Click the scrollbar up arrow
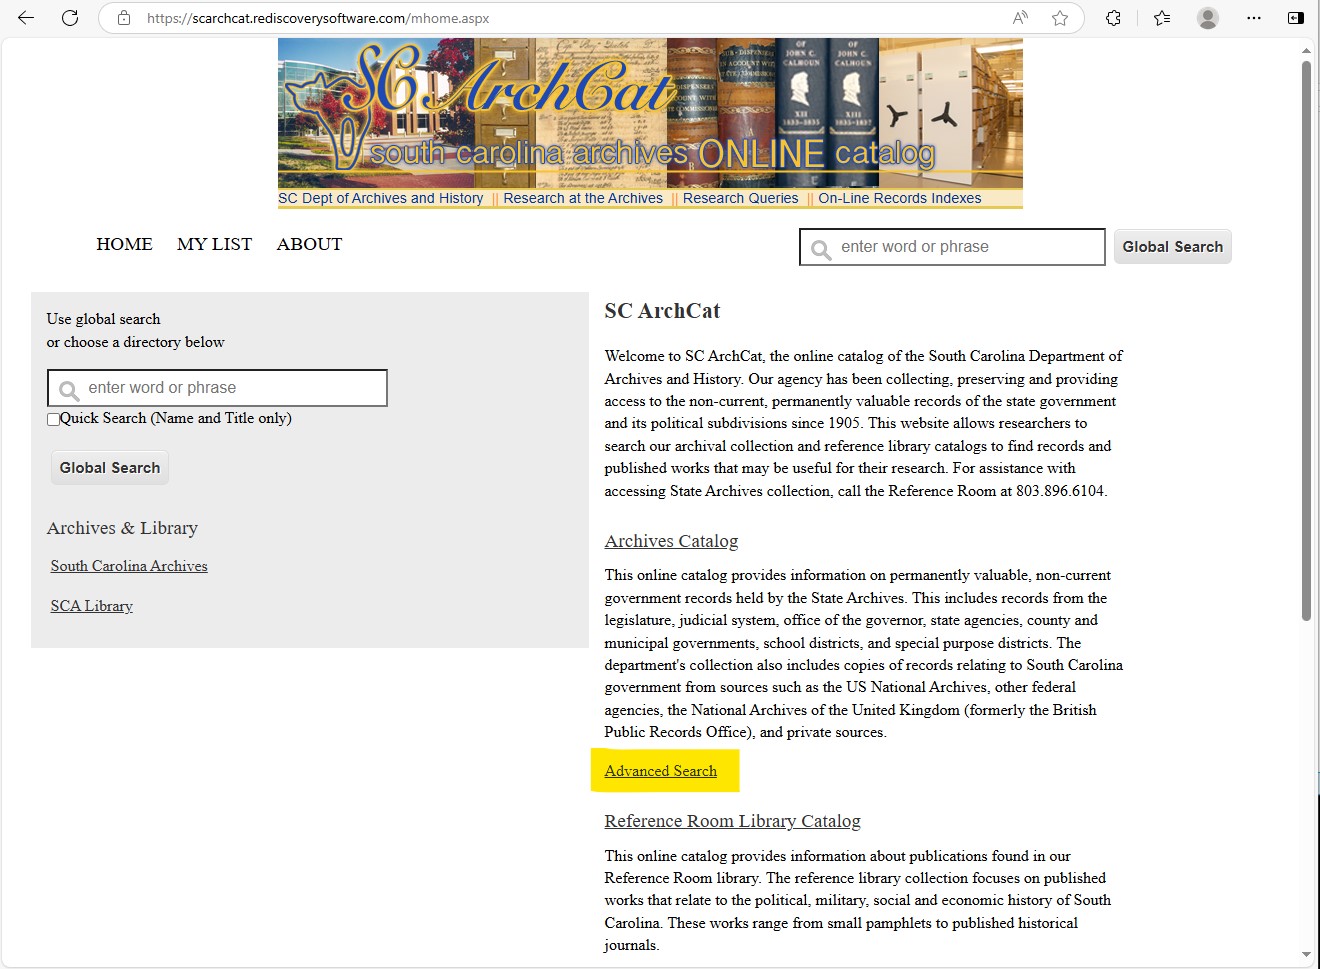The image size is (1320, 969). coord(1306,50)
